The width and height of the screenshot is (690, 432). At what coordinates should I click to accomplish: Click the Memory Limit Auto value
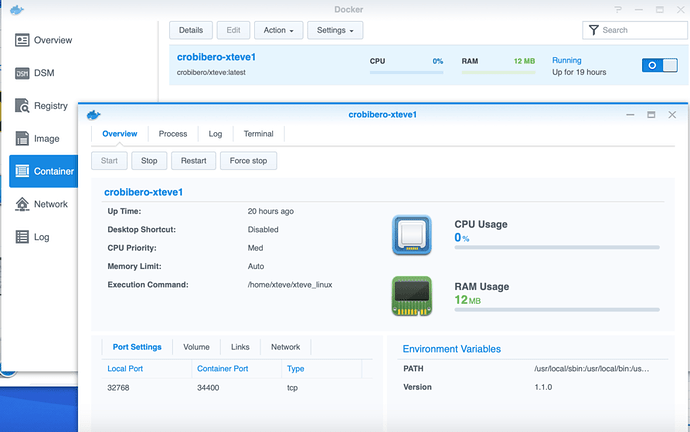click(x=256, y=266)
